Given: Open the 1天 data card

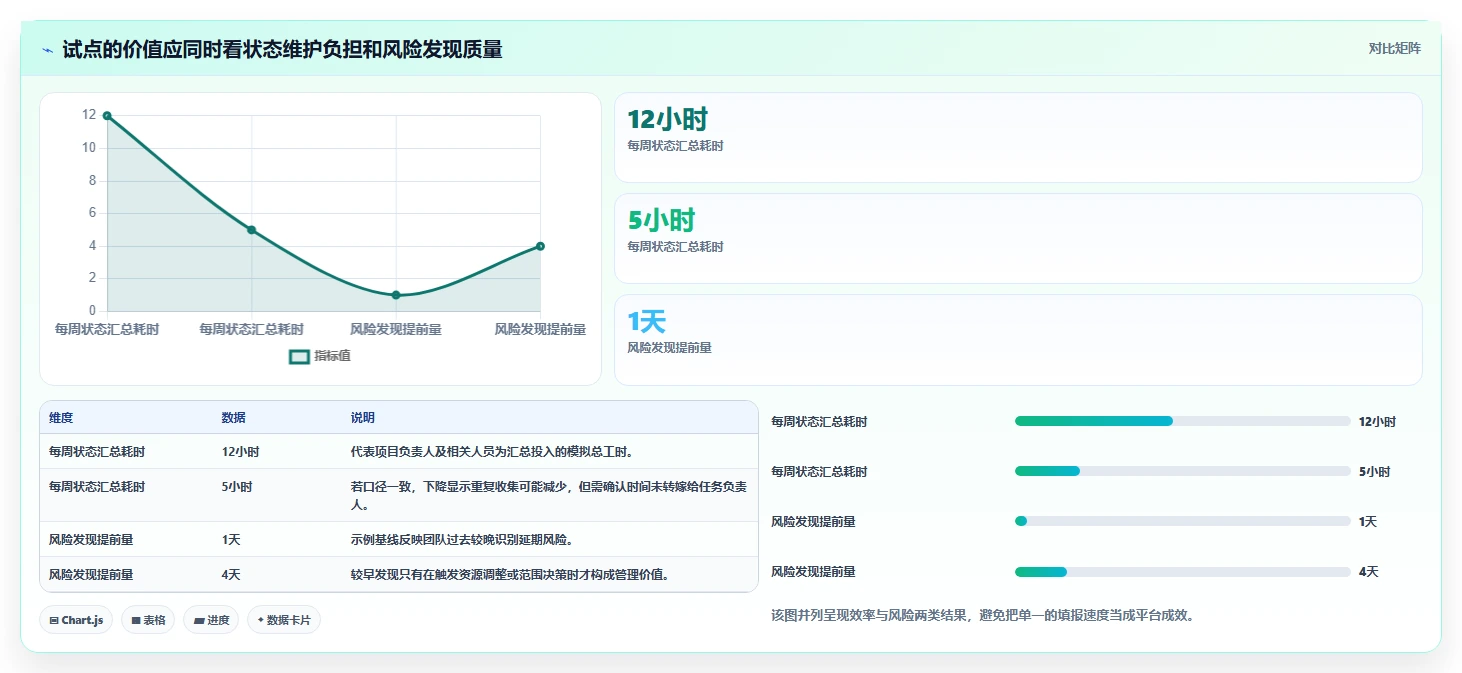Looking at the screenshot, I should tap(1018, 339).
